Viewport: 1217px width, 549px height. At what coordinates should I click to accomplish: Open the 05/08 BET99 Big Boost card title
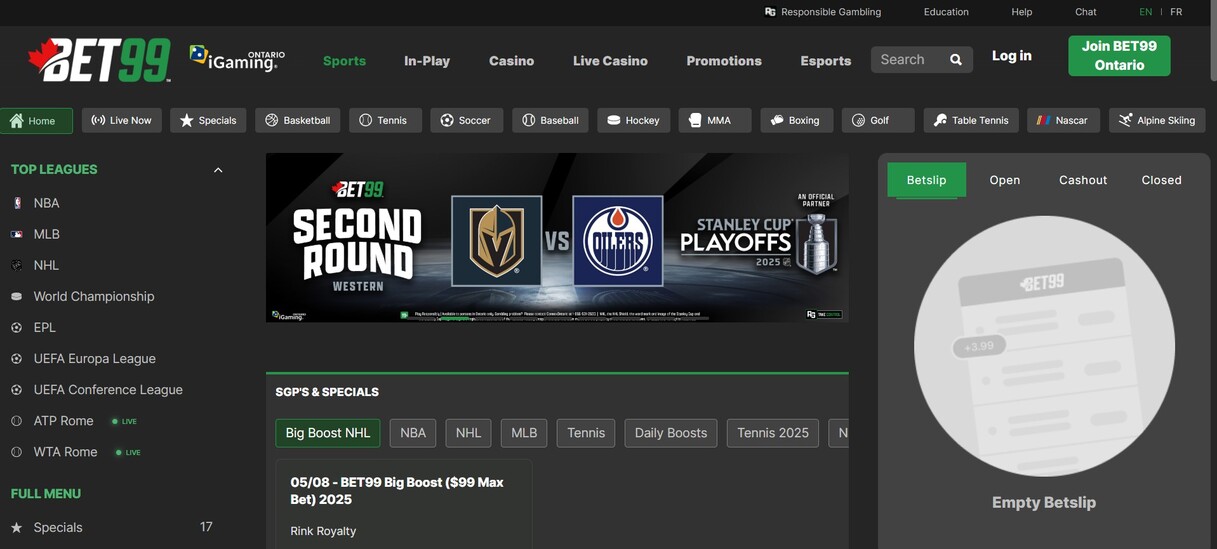(397, 490)
